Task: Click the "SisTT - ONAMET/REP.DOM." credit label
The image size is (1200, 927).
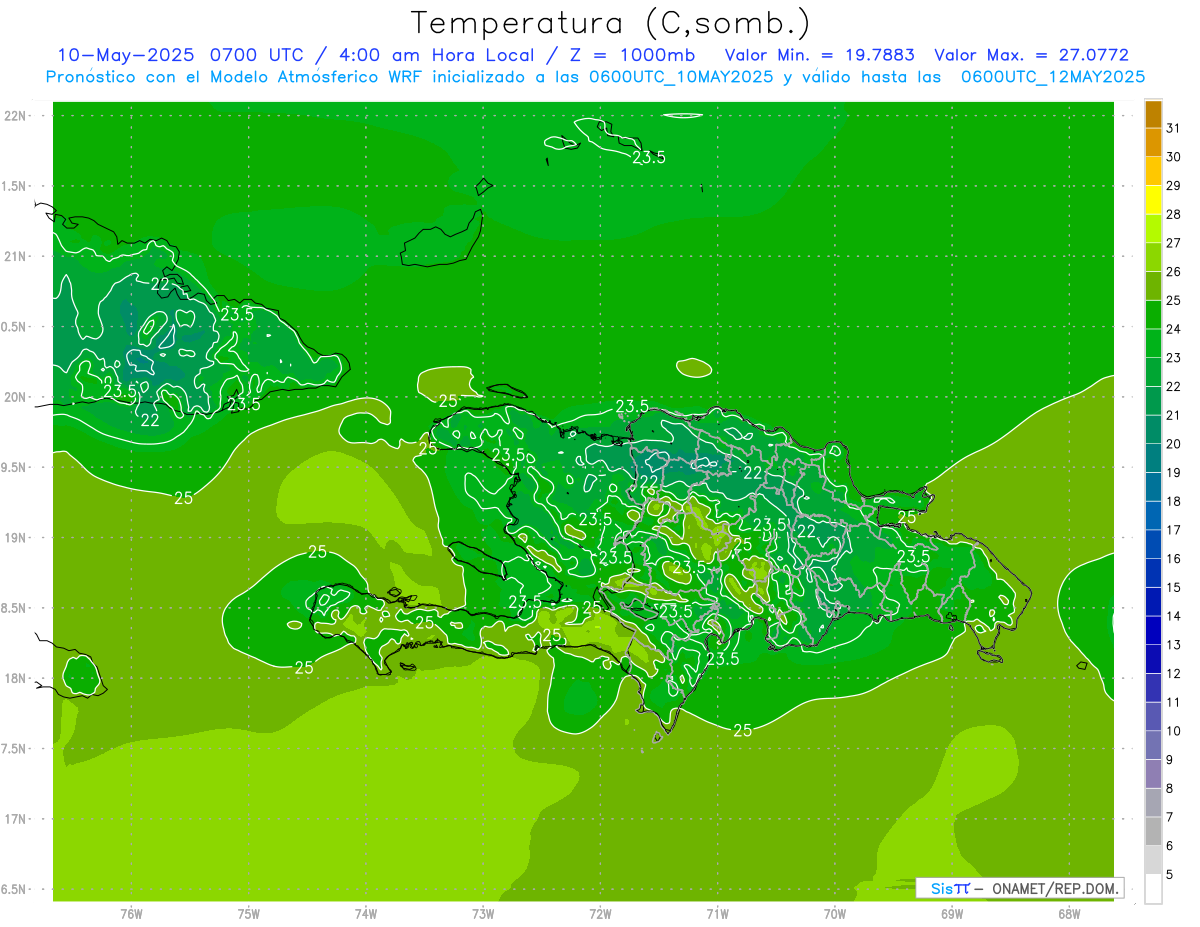Action: pyautogui.click(x=1020, y=888)
